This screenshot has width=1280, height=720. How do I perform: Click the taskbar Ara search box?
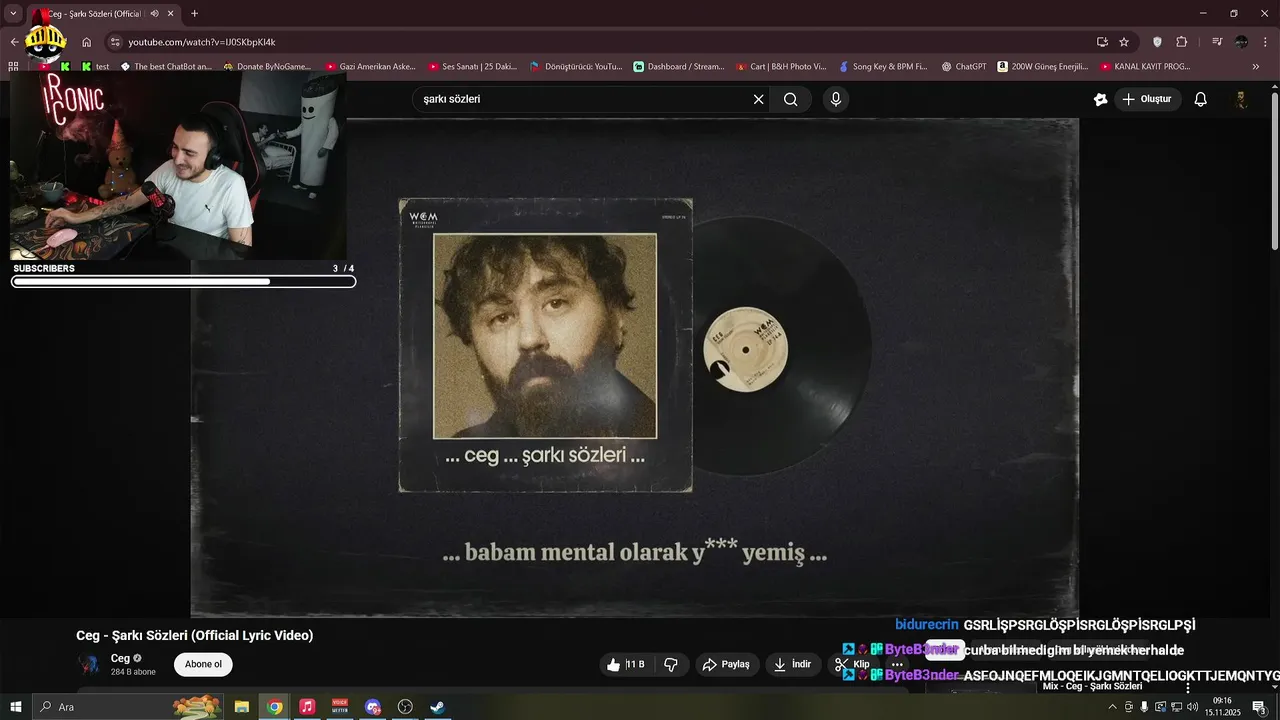point(128,707)
